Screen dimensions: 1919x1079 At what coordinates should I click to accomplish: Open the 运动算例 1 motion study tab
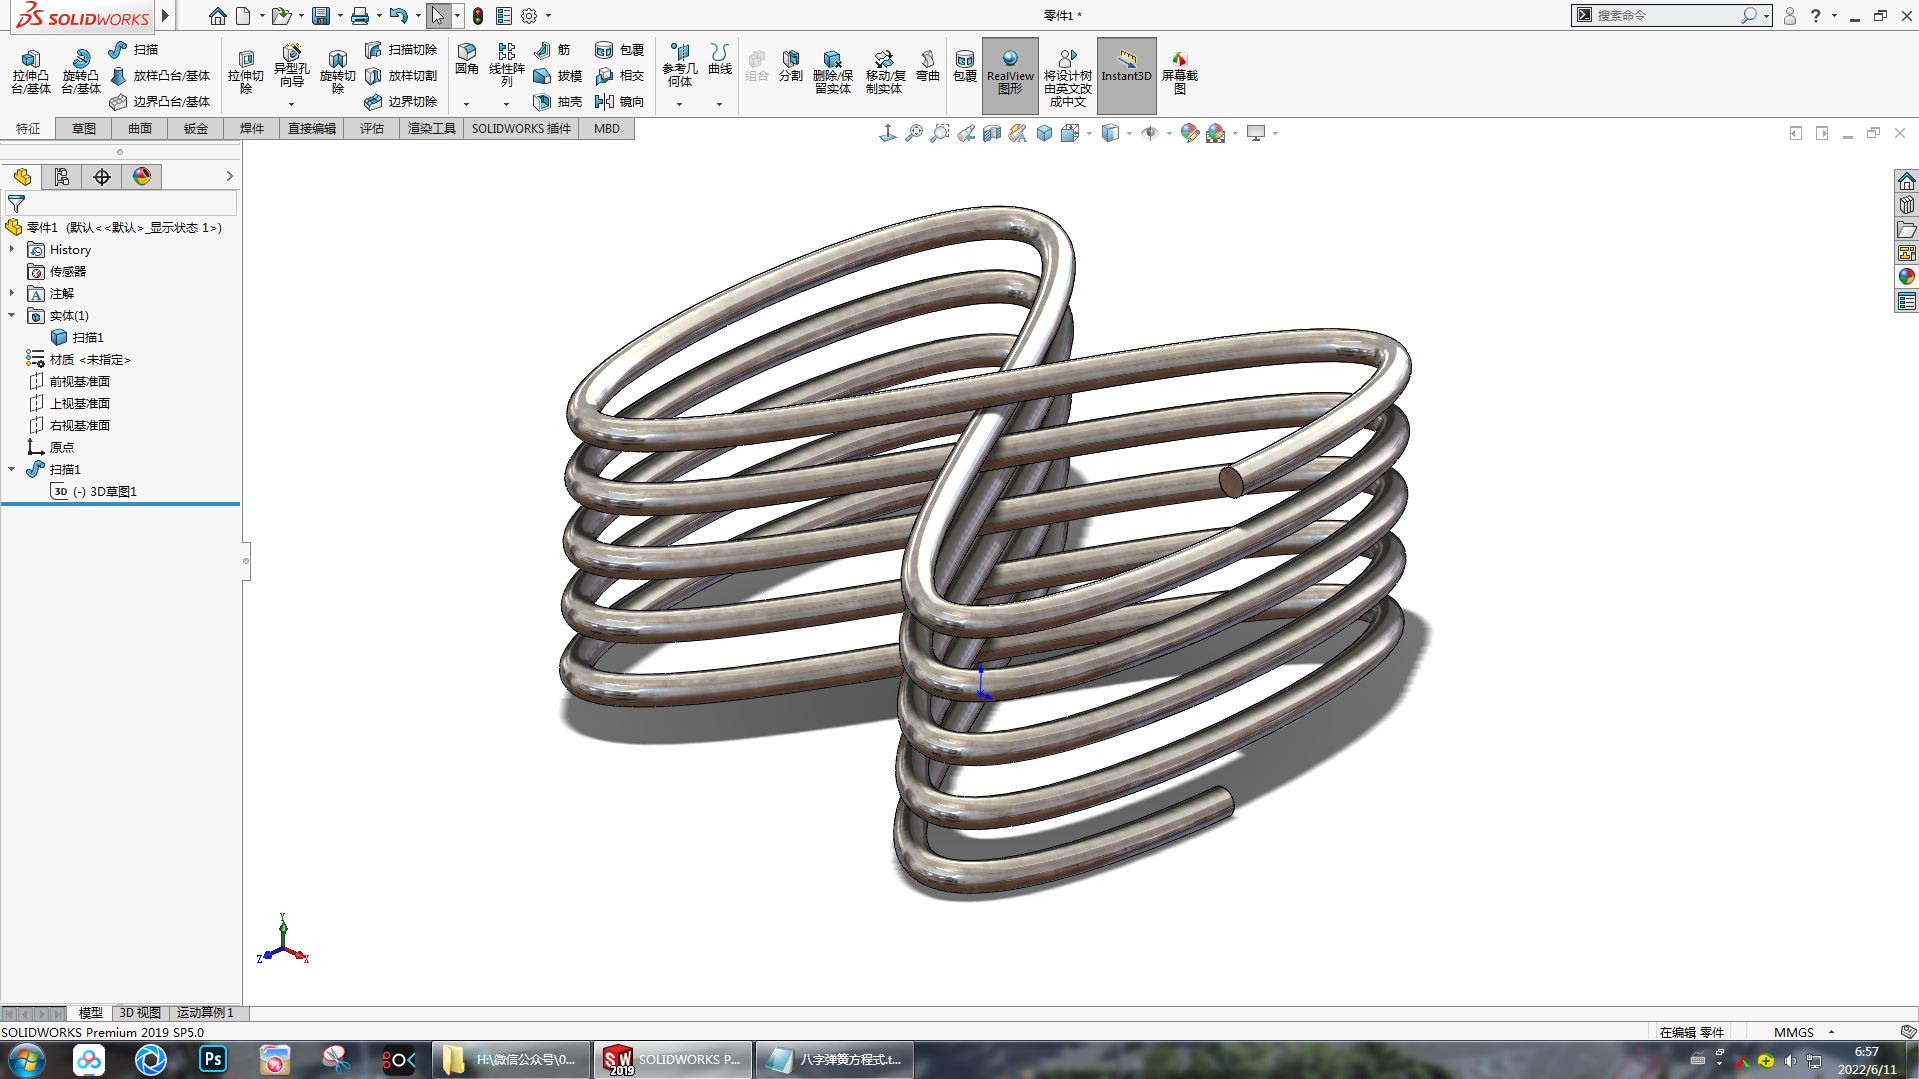pos(205,1012)
